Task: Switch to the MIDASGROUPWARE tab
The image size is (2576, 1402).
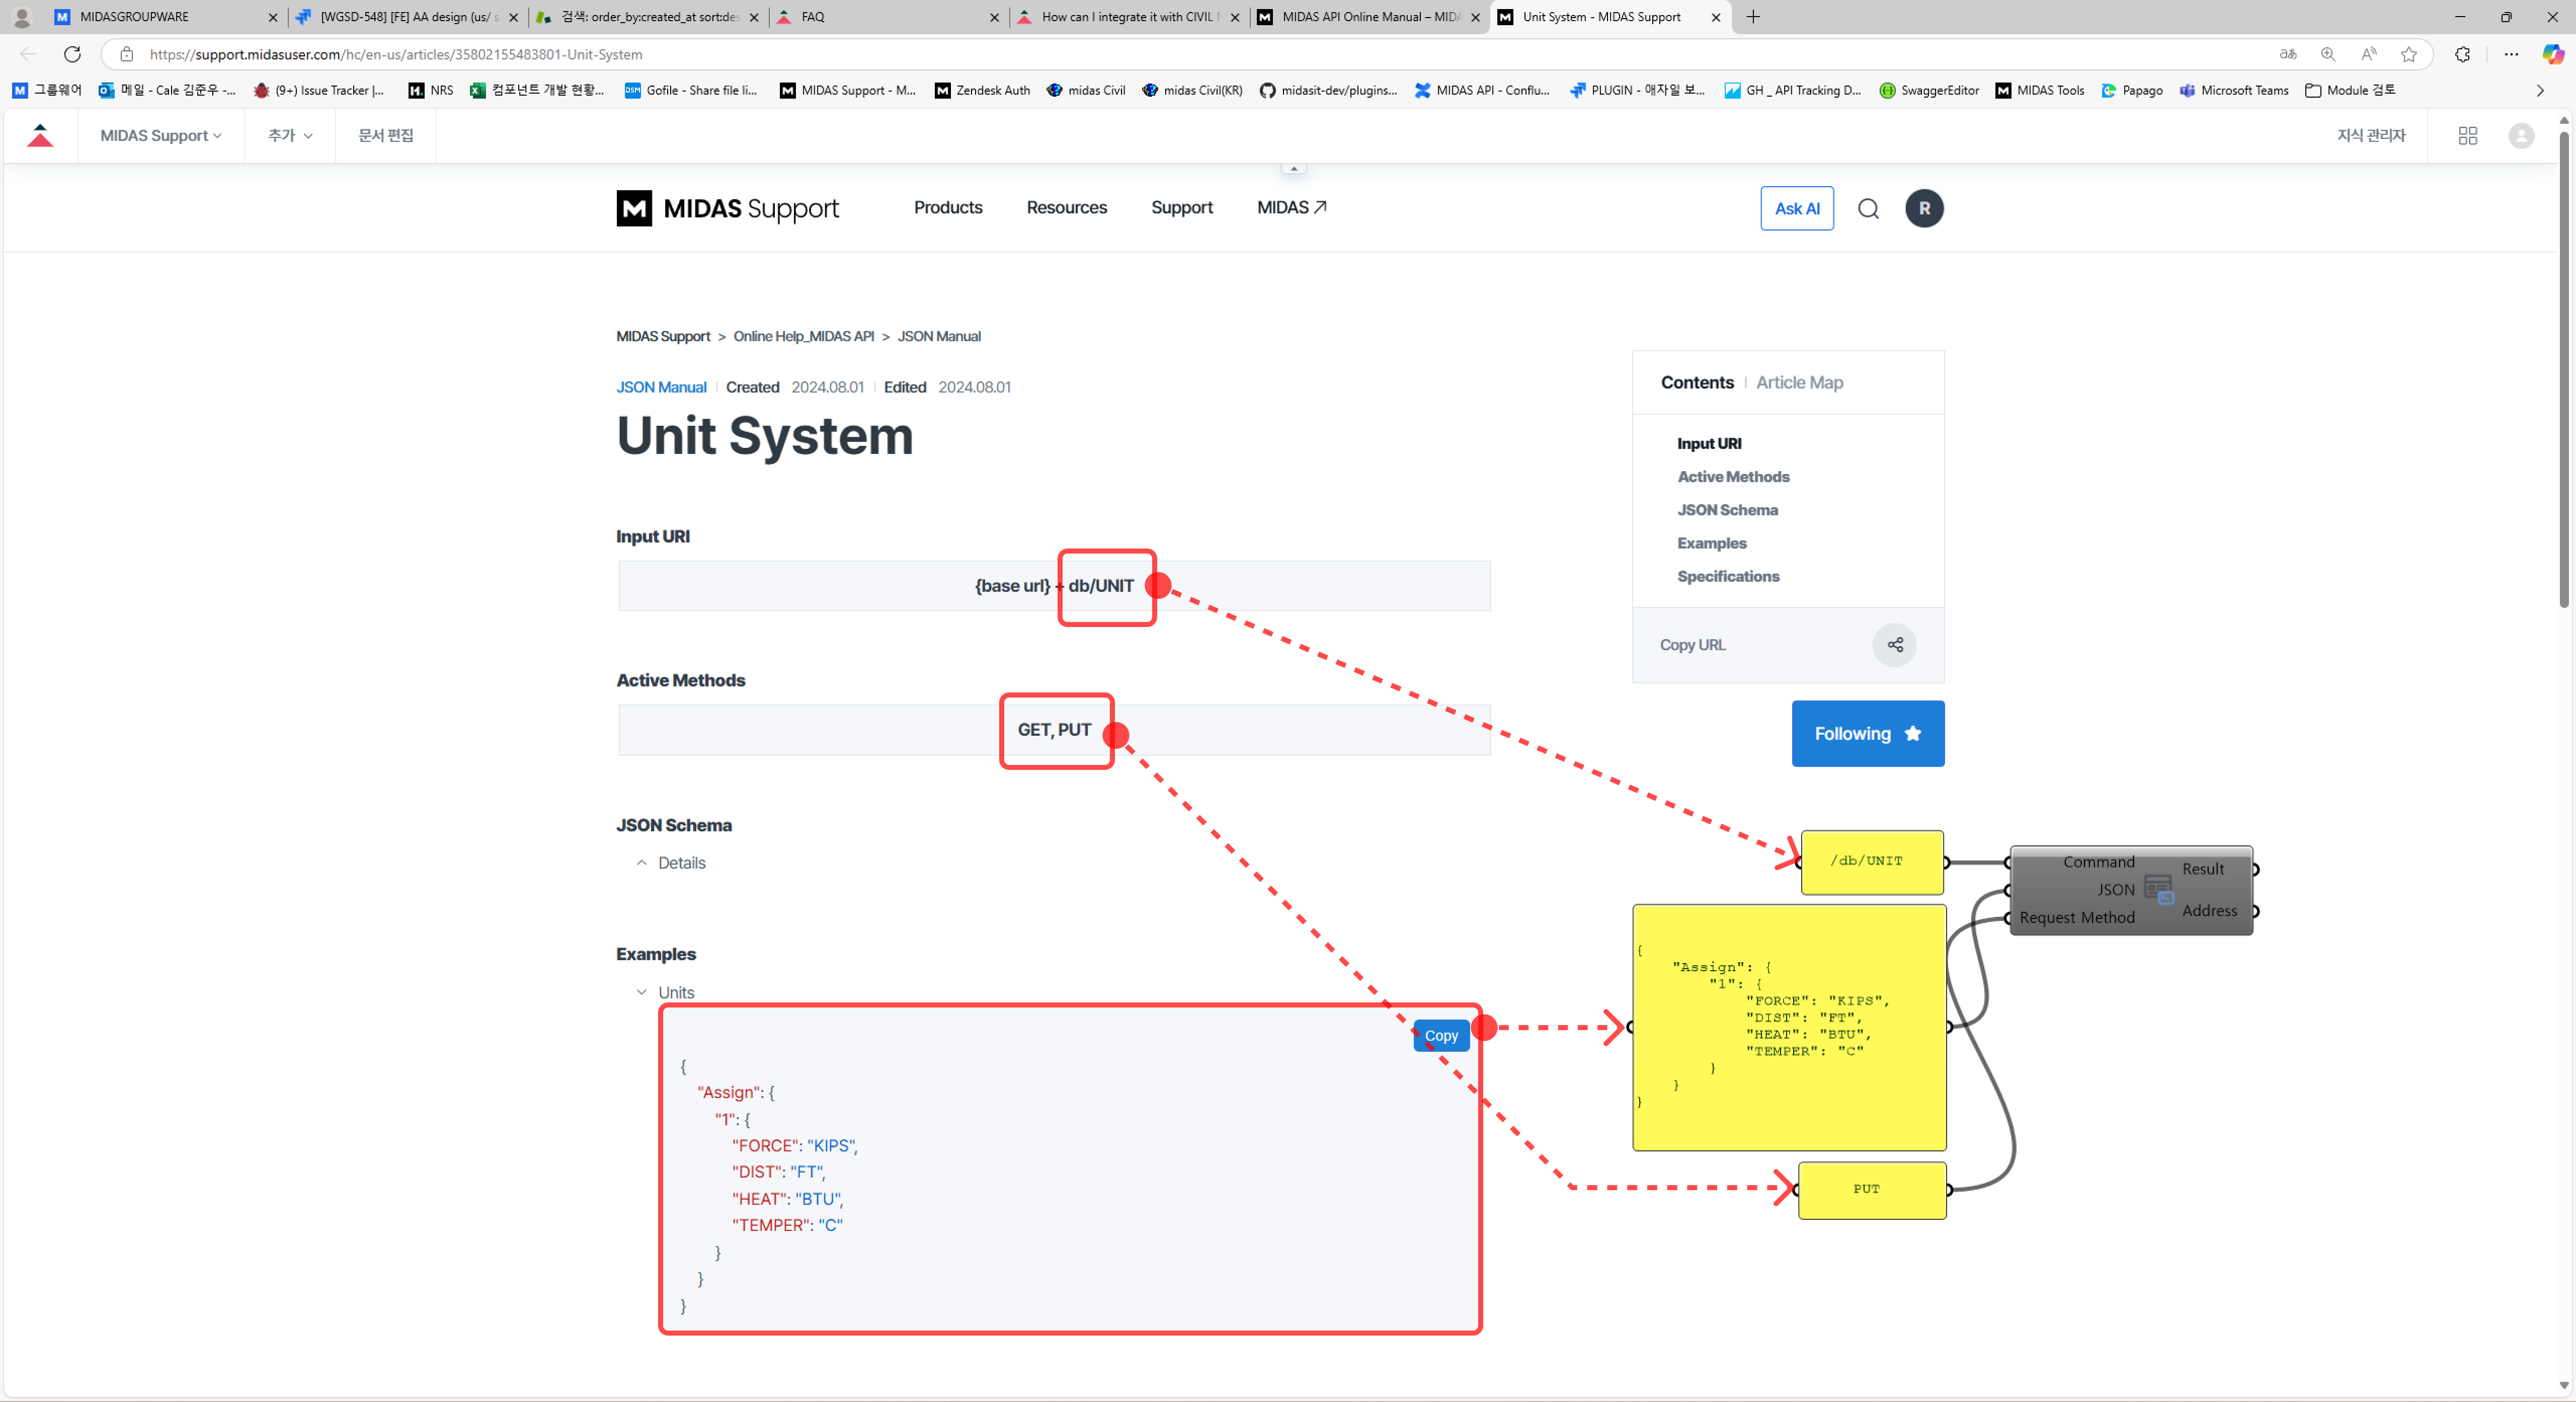Action: [x=165, y=17]
